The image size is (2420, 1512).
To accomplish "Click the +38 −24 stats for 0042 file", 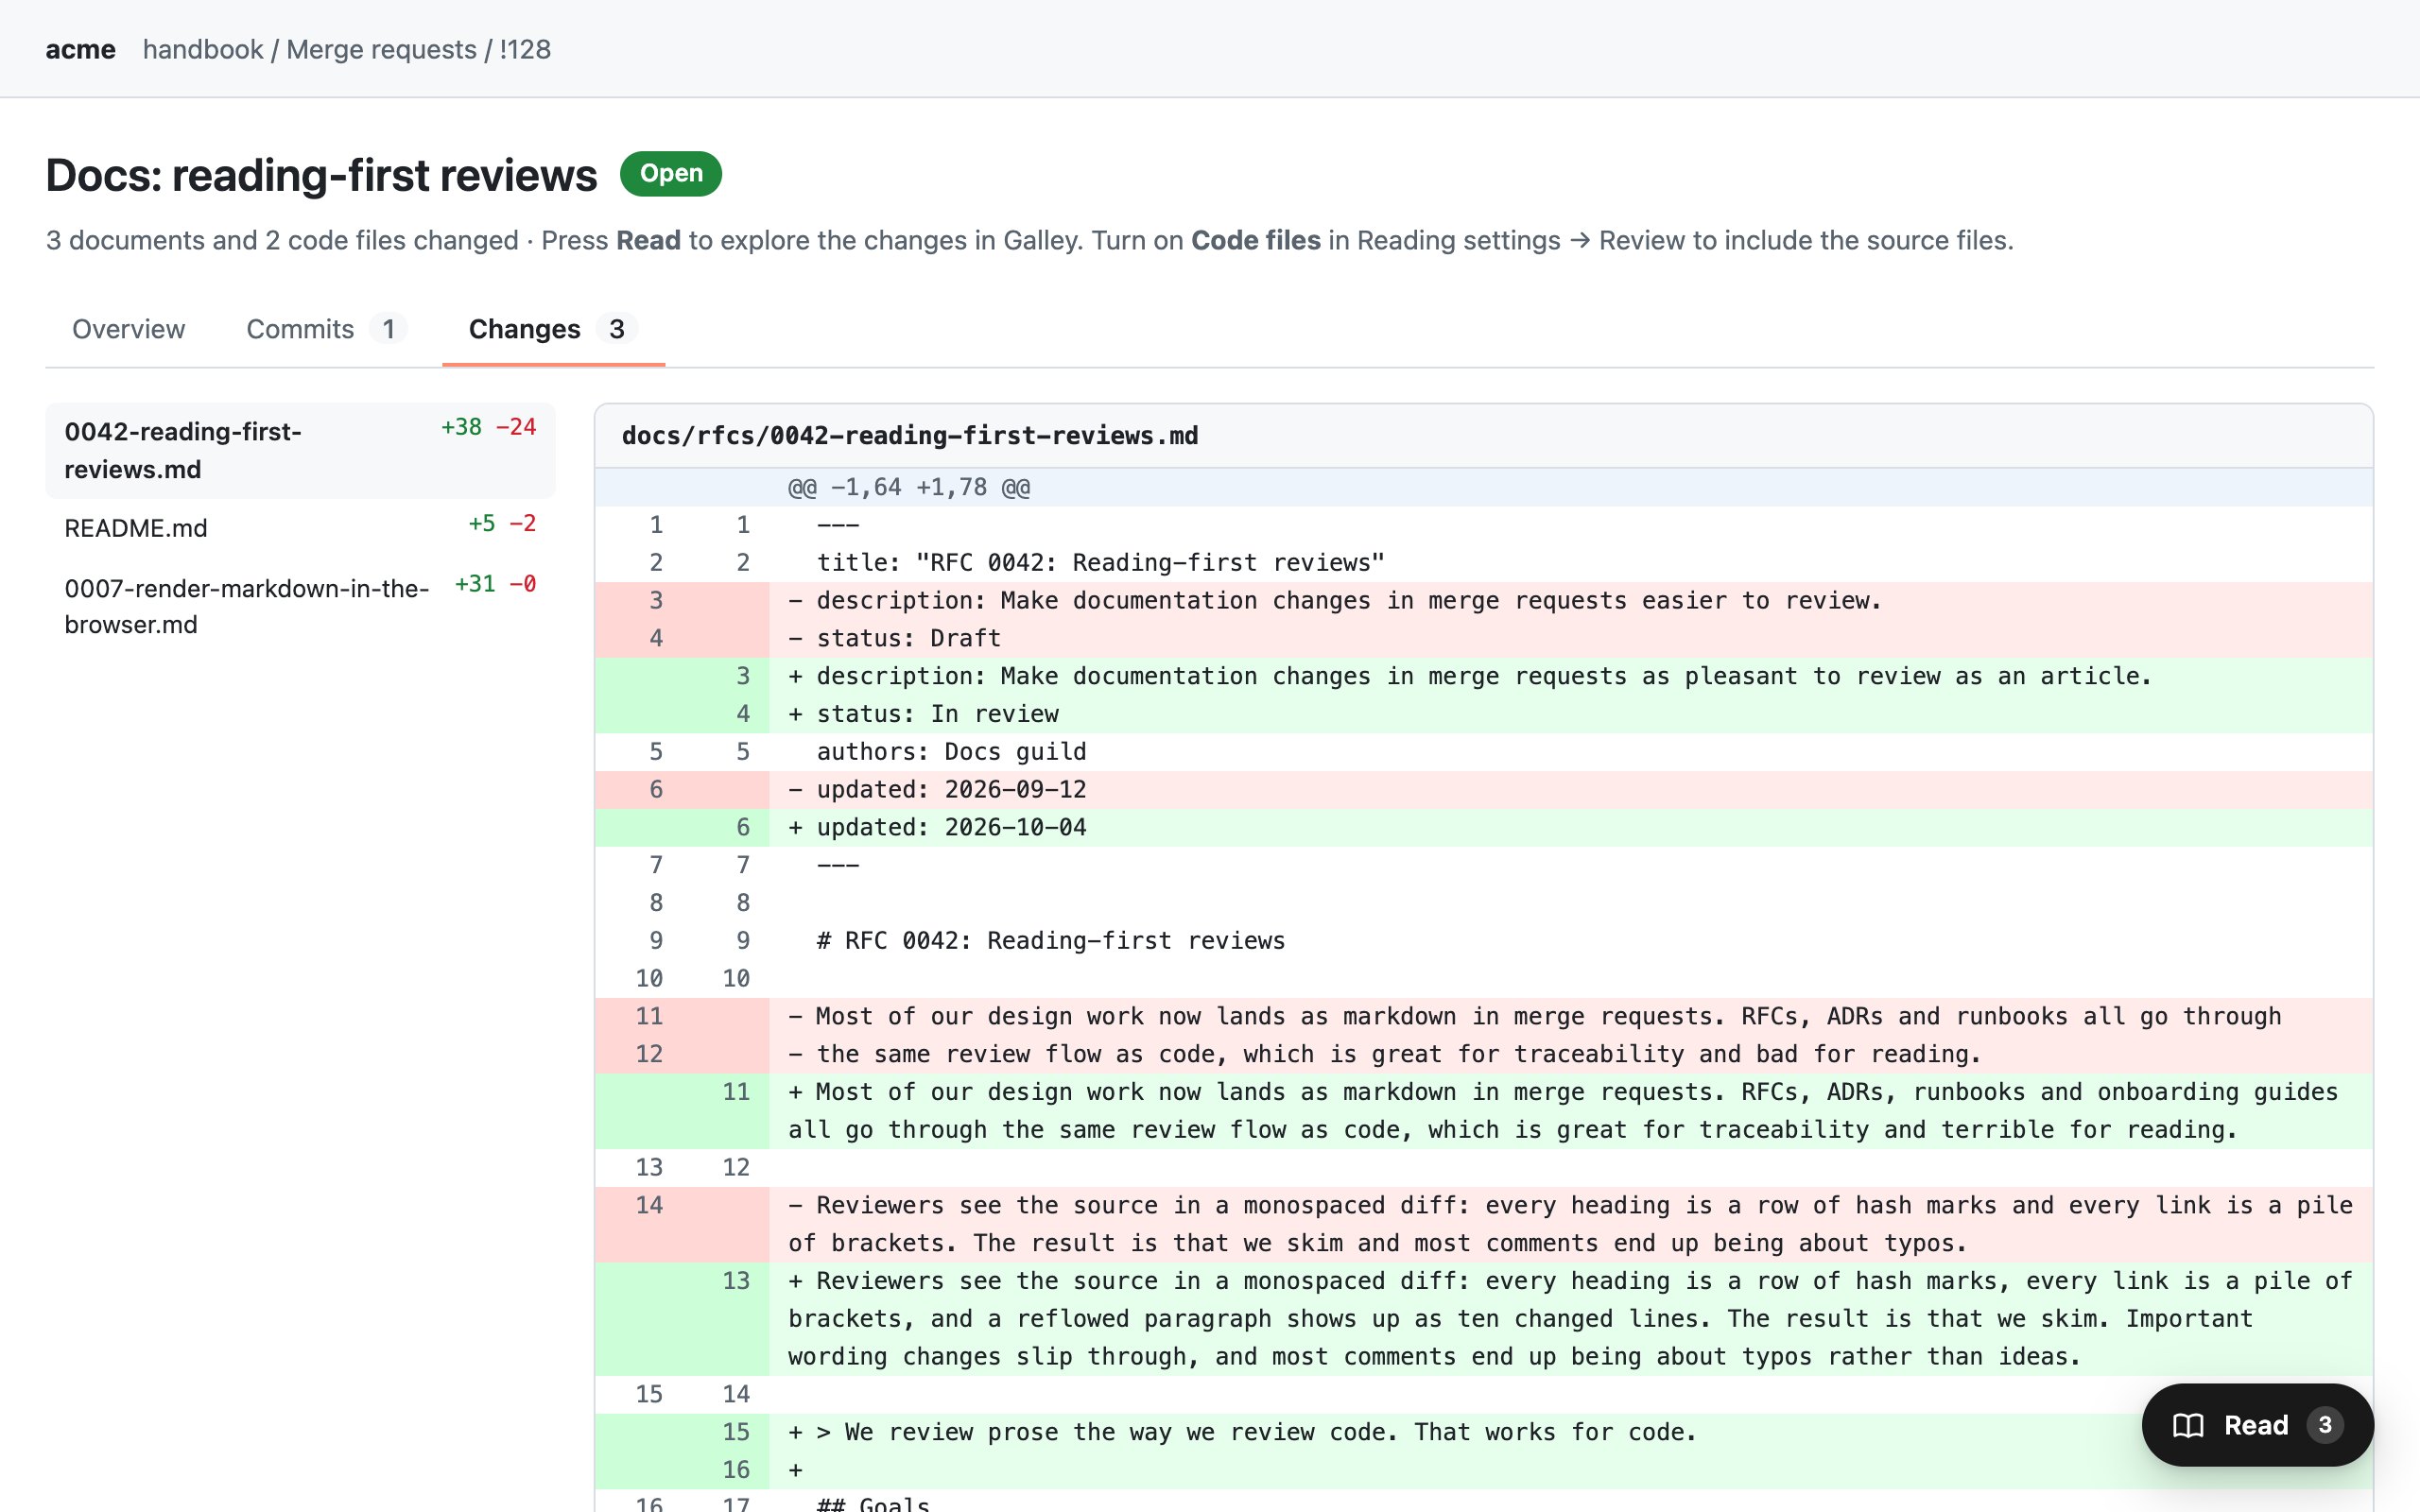I will pos(488,427).
